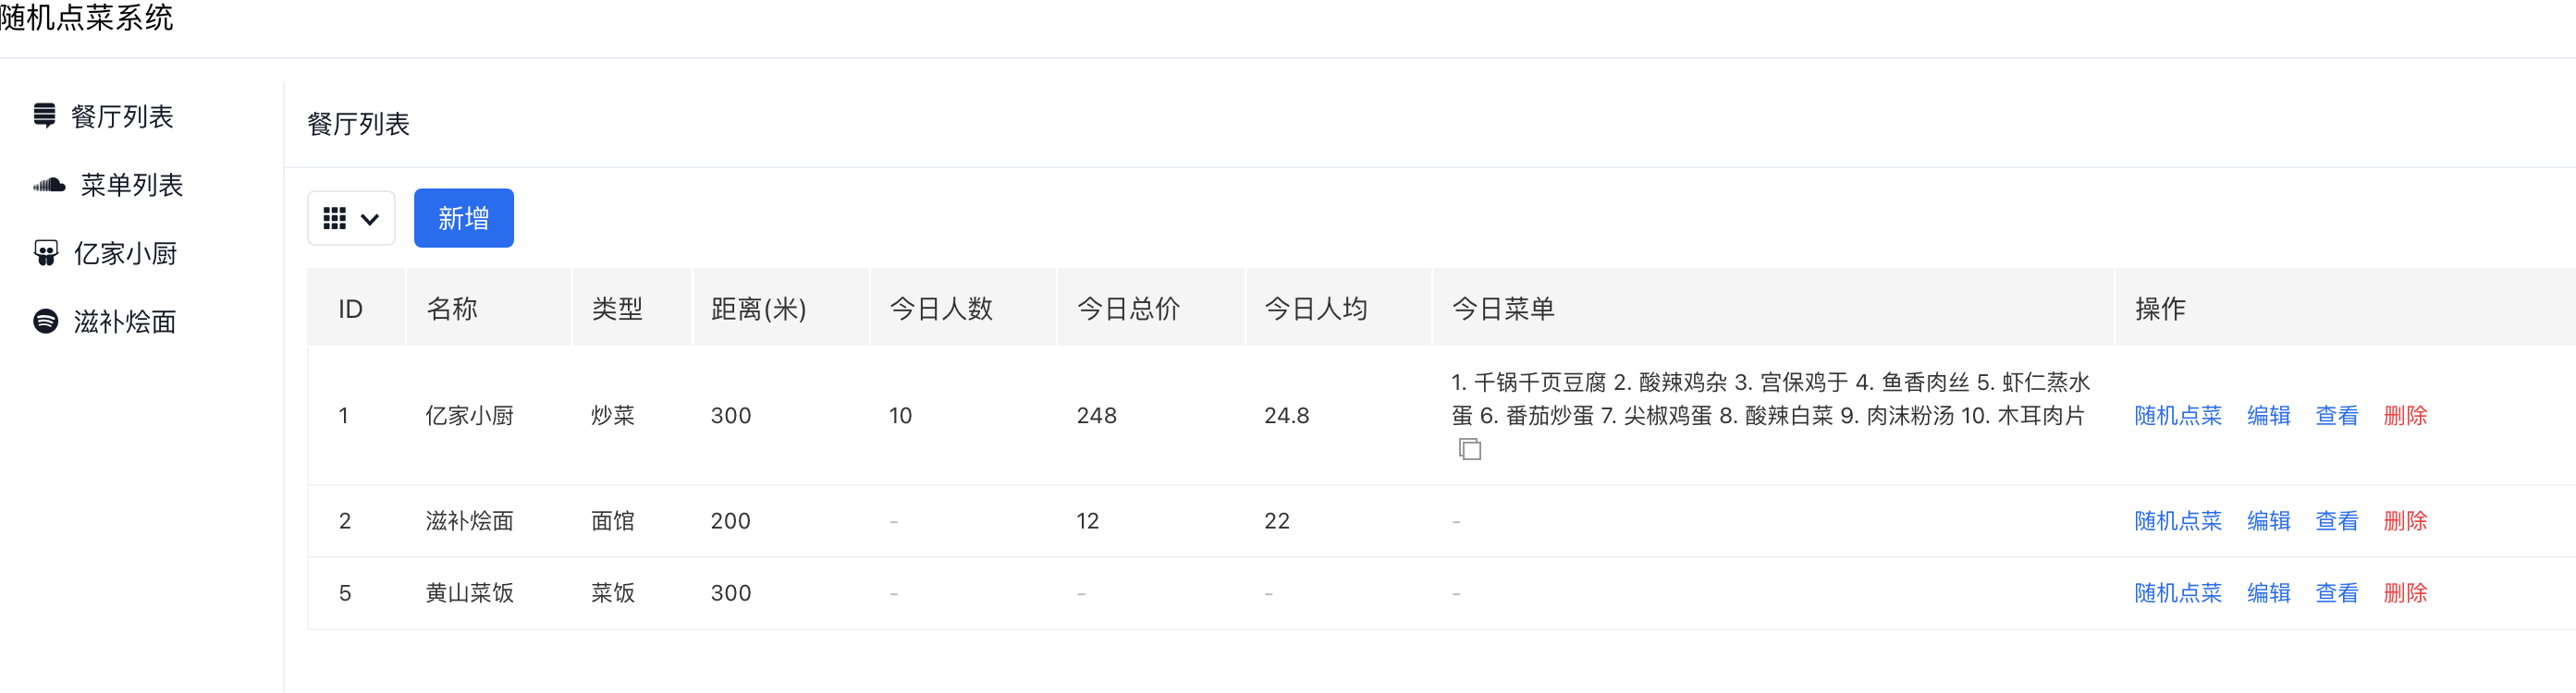Click the 餐厅列表 sidebar icon
The image size is (2576, 693).
(44, 116)
